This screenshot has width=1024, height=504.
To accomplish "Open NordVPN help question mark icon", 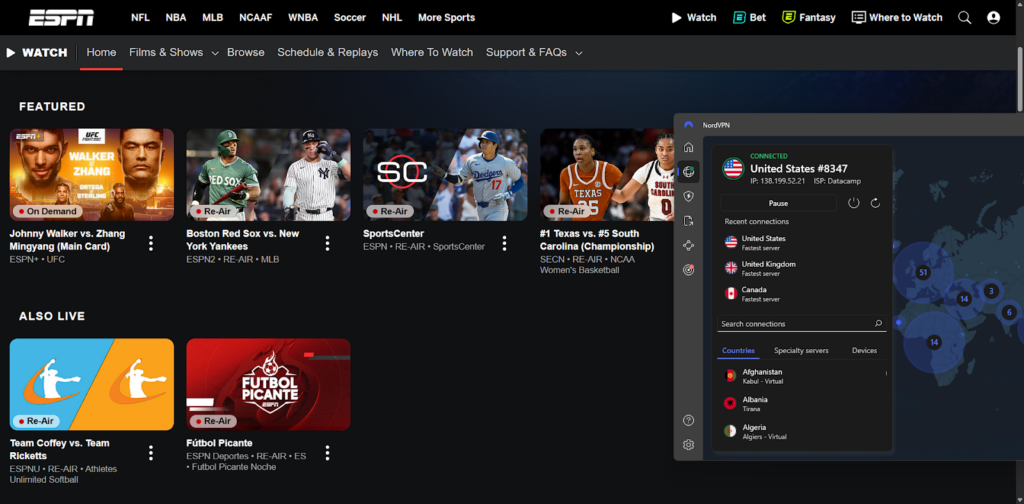I will [688, 420].
